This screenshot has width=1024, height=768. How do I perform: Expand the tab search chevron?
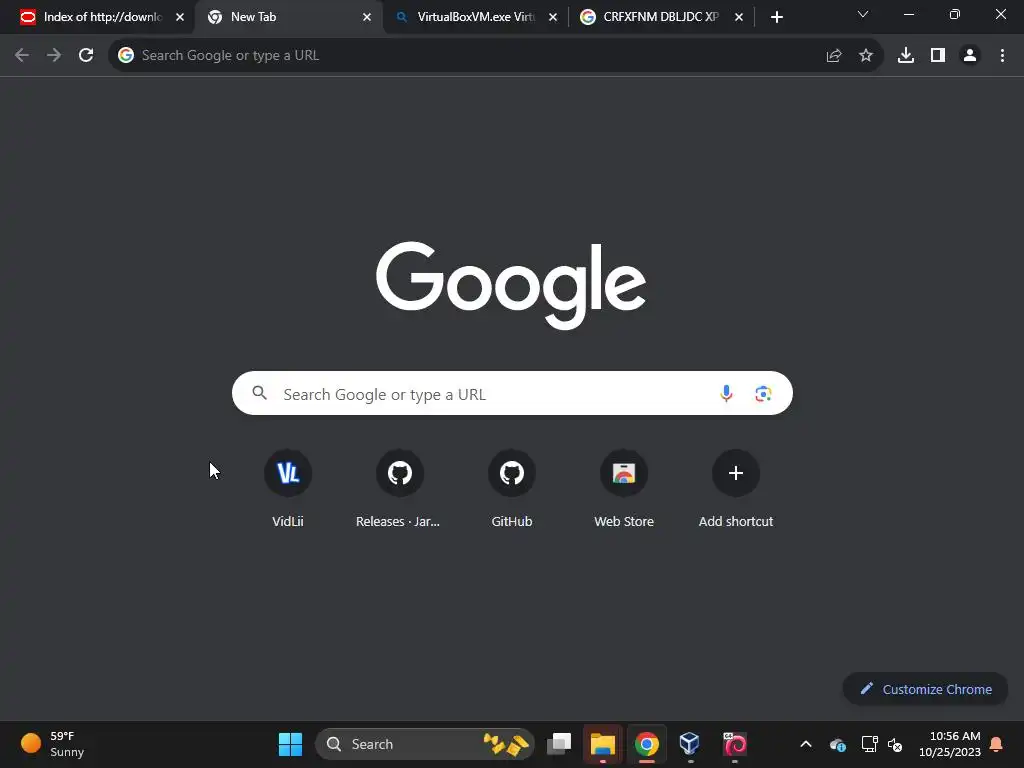(863, 14)
